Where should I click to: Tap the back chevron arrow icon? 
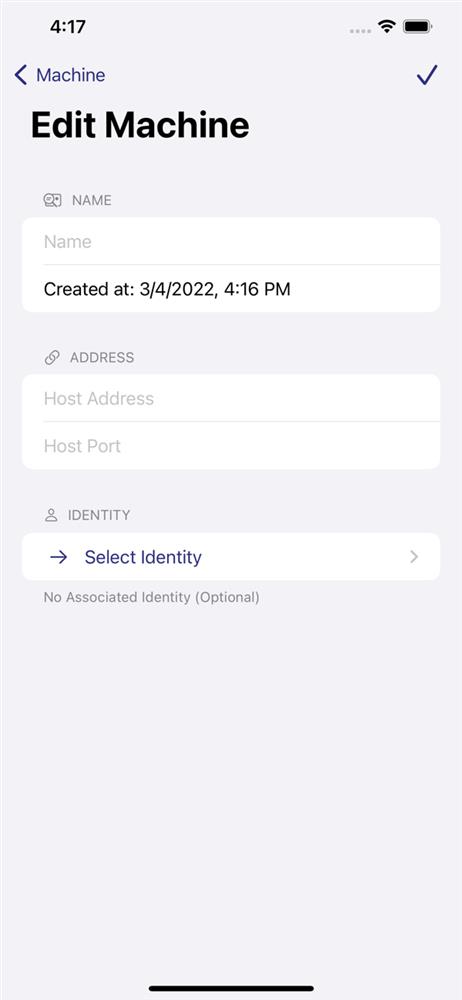[20, 75]
